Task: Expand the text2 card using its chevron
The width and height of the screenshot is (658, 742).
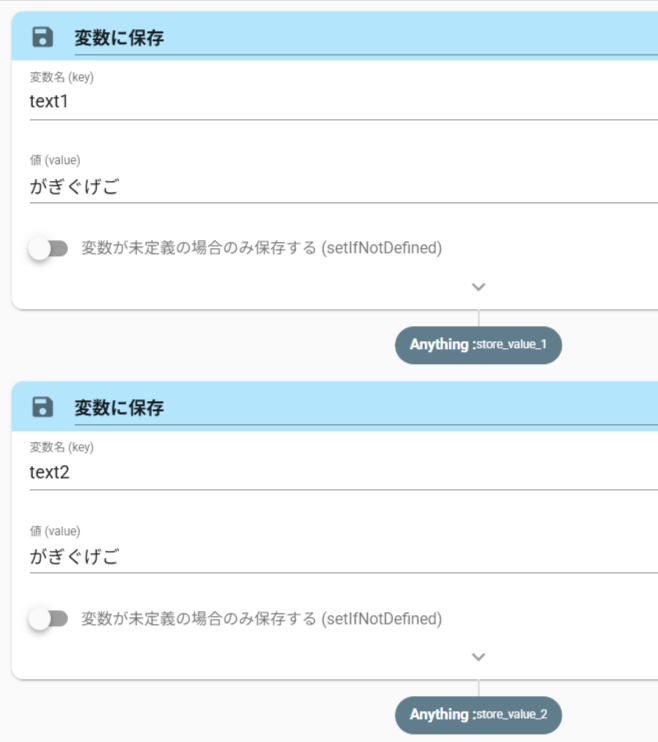Action: coord(478,657)
